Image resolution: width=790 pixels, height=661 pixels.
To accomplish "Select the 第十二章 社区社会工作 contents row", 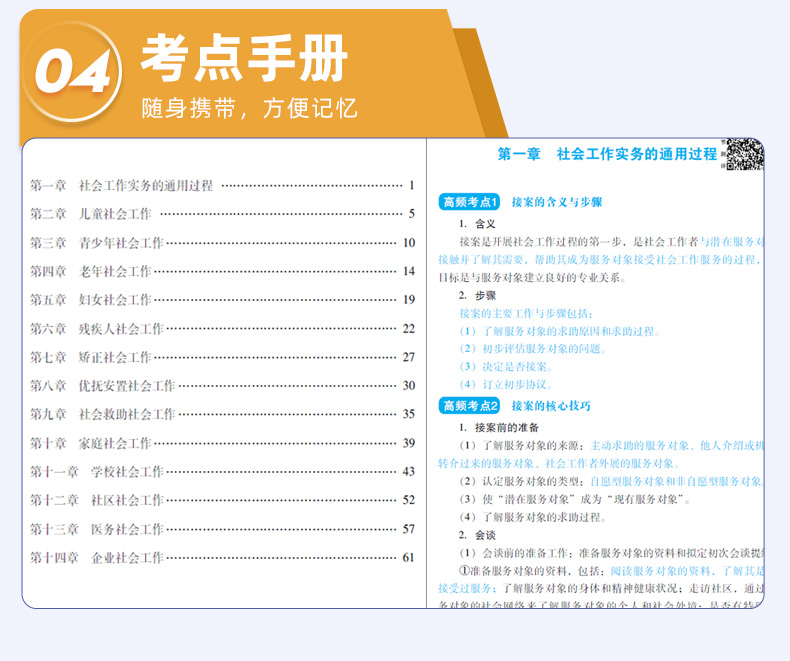I will [222, 500].
